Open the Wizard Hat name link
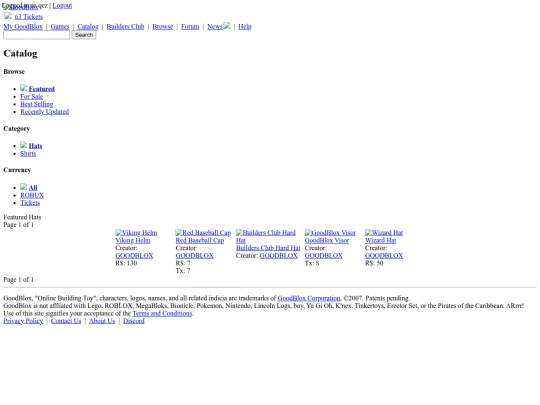 (381, 240)
